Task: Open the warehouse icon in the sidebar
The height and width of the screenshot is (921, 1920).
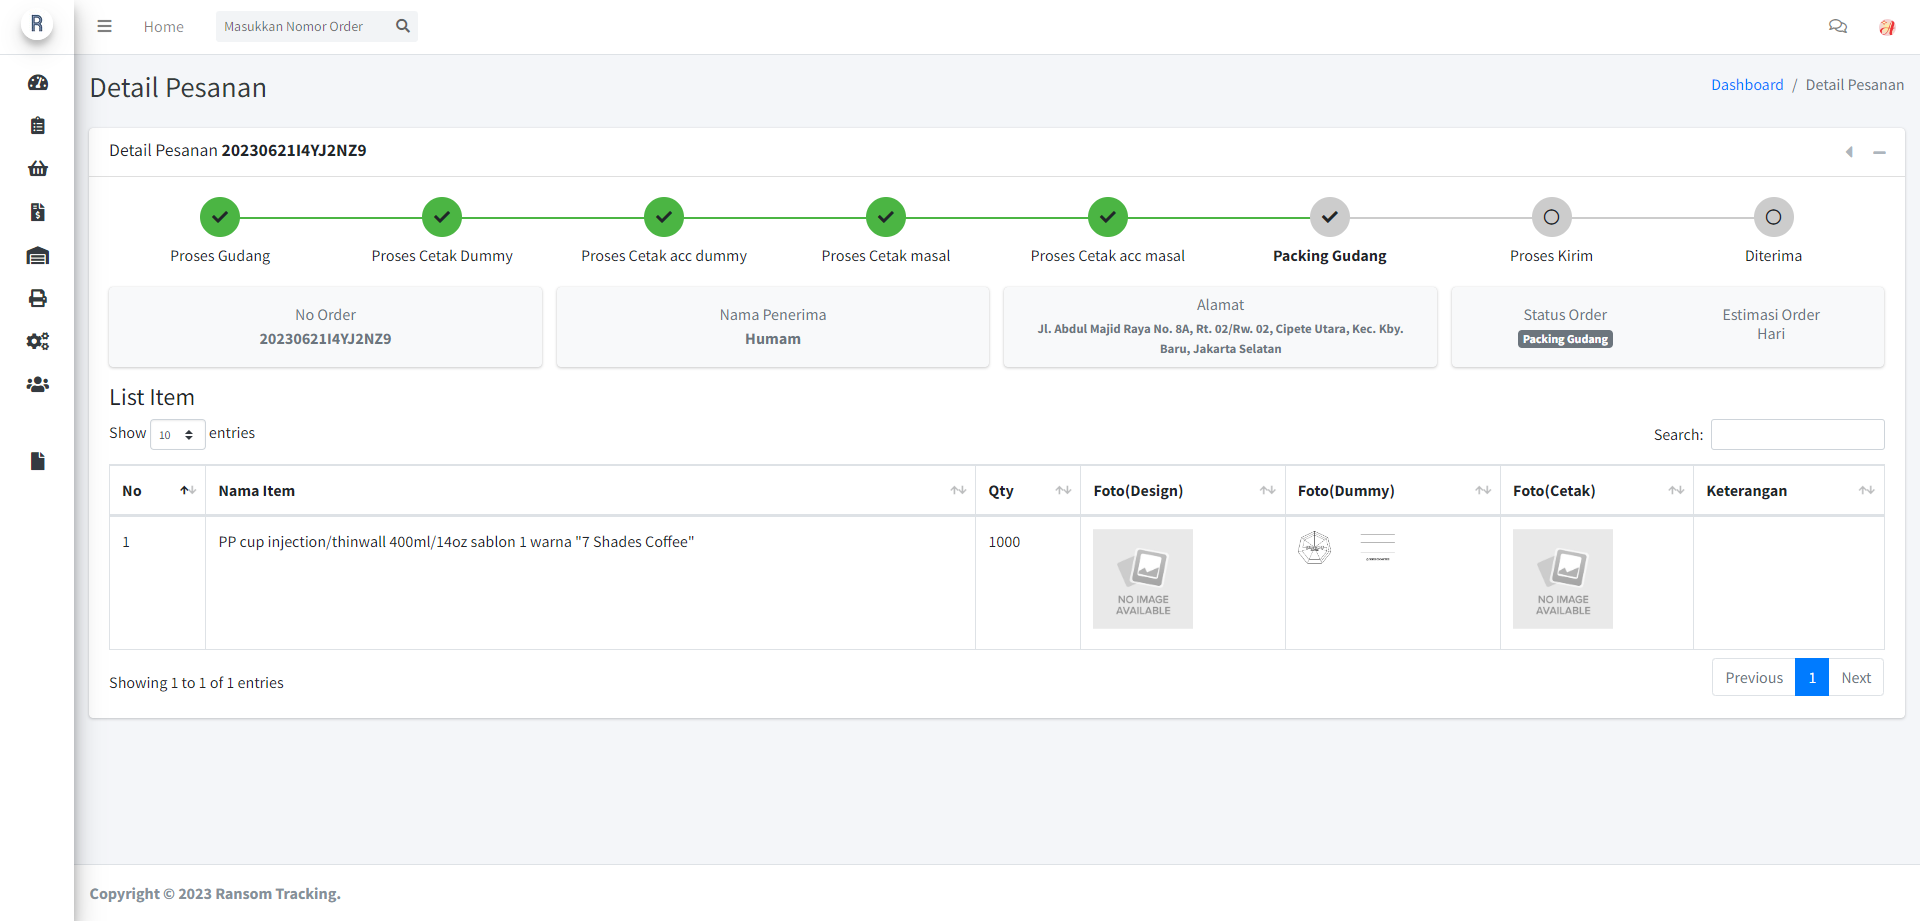Action: pos(38,255)
